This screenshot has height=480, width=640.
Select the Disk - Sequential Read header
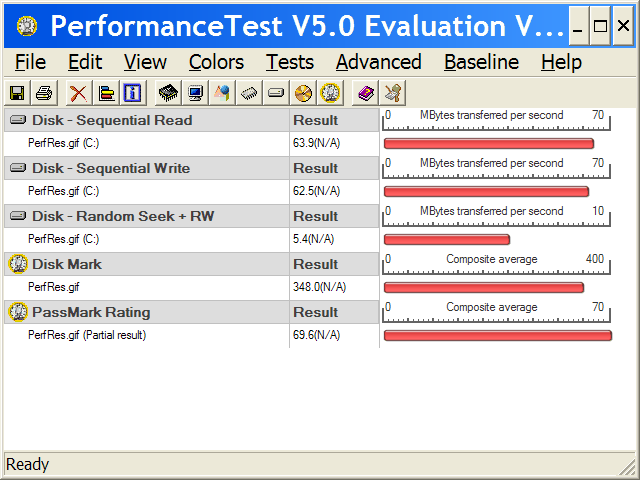(x=147, y=120)
